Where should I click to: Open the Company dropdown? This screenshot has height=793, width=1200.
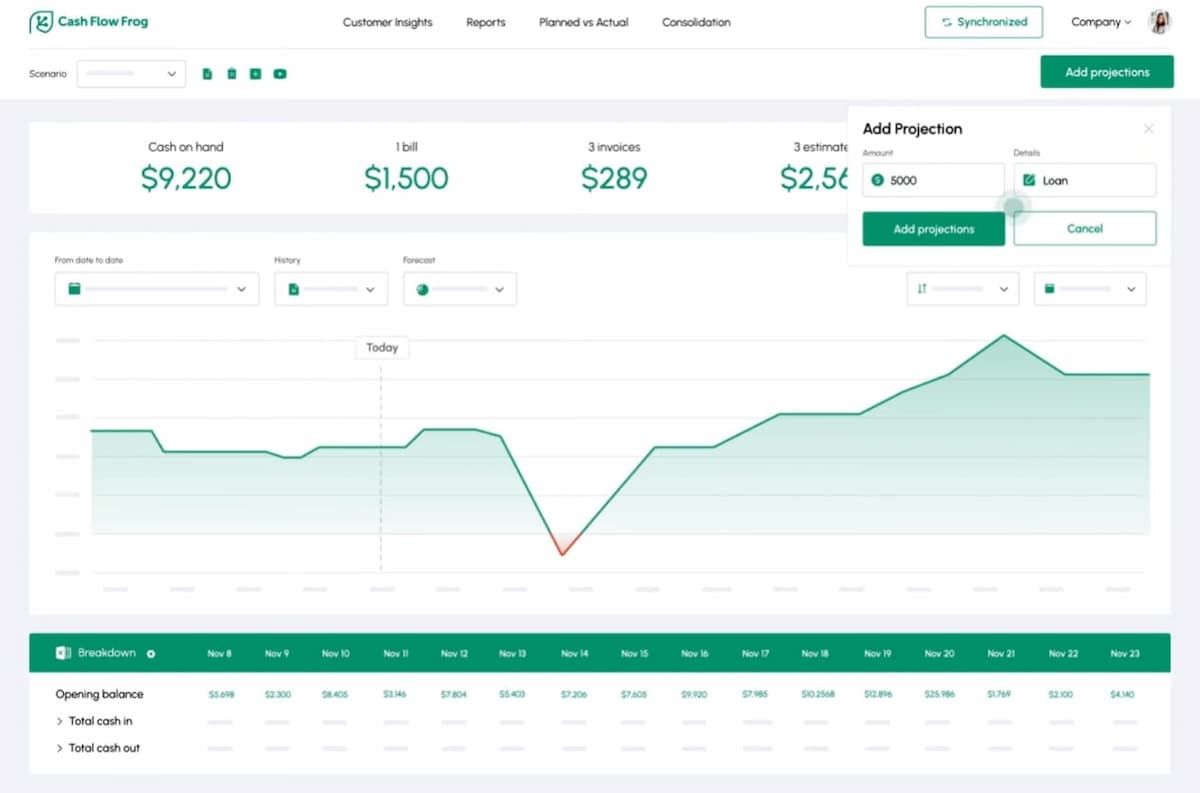[x=1100, y=21]
